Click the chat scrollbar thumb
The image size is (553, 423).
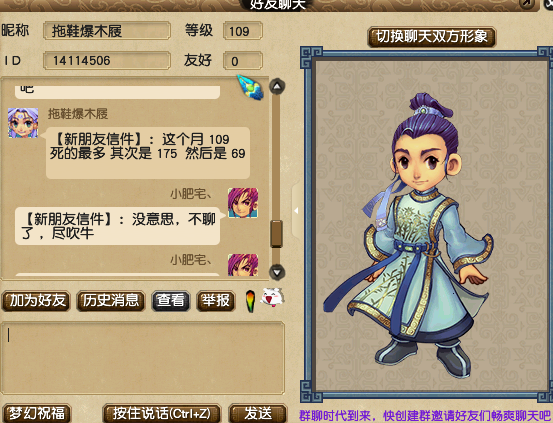276,234
